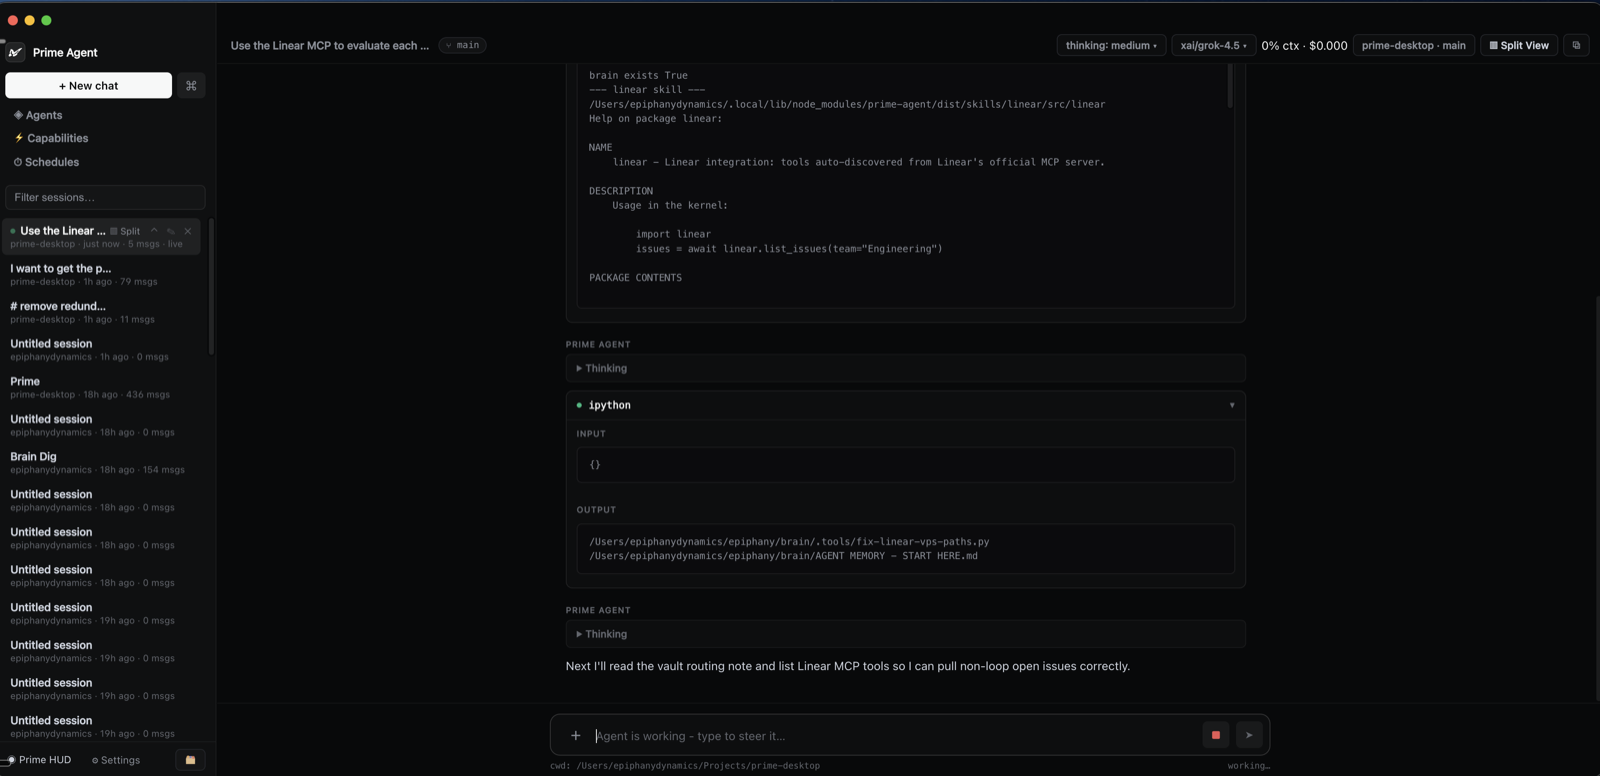Click the ipython INPUT box with {}
Screen dimensions: 1600x776
[905, 464]
